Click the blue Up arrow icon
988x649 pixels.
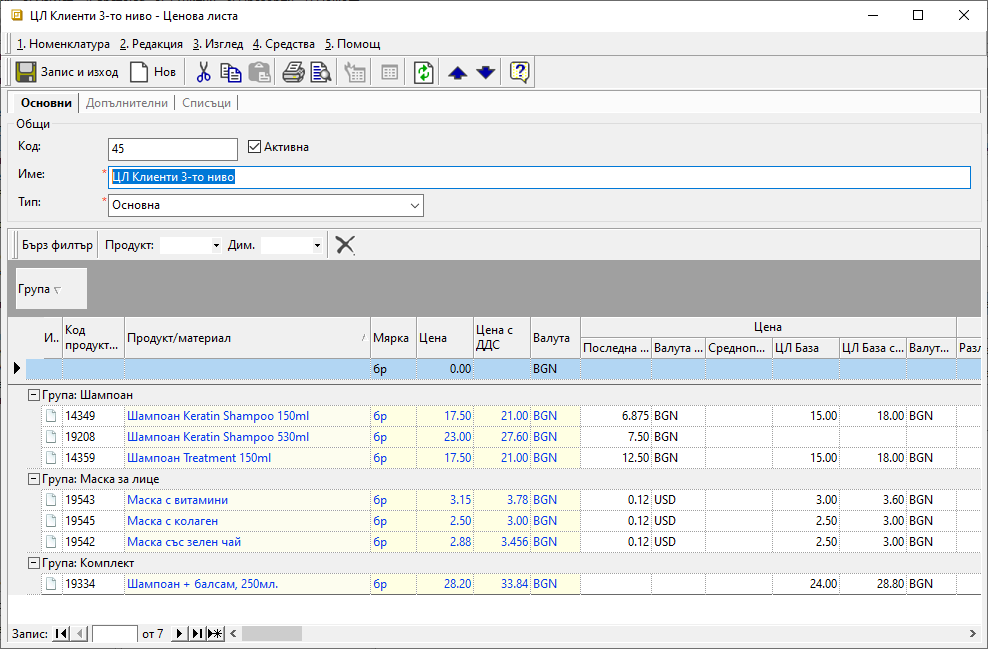tap(458, 72)
